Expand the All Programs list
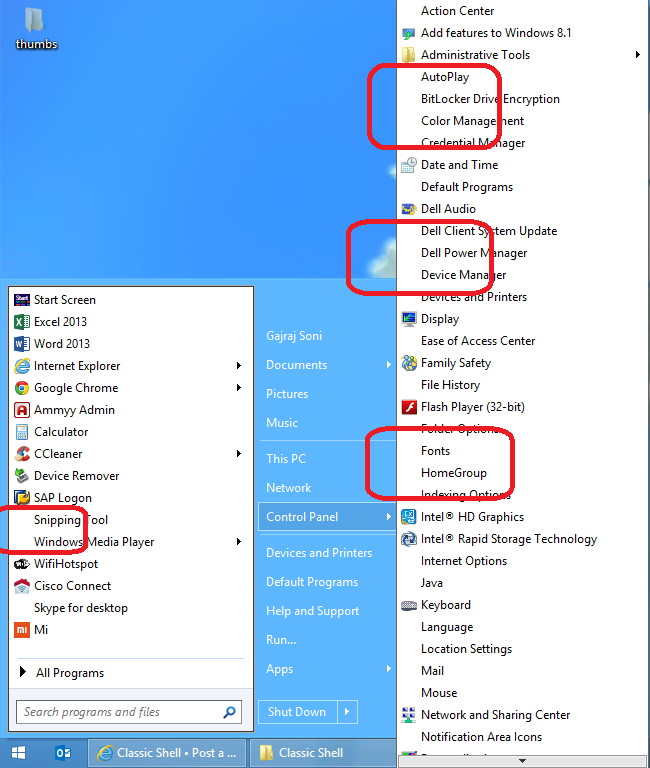The width and height of the screenshot is (650, 768). coord(69,673)
